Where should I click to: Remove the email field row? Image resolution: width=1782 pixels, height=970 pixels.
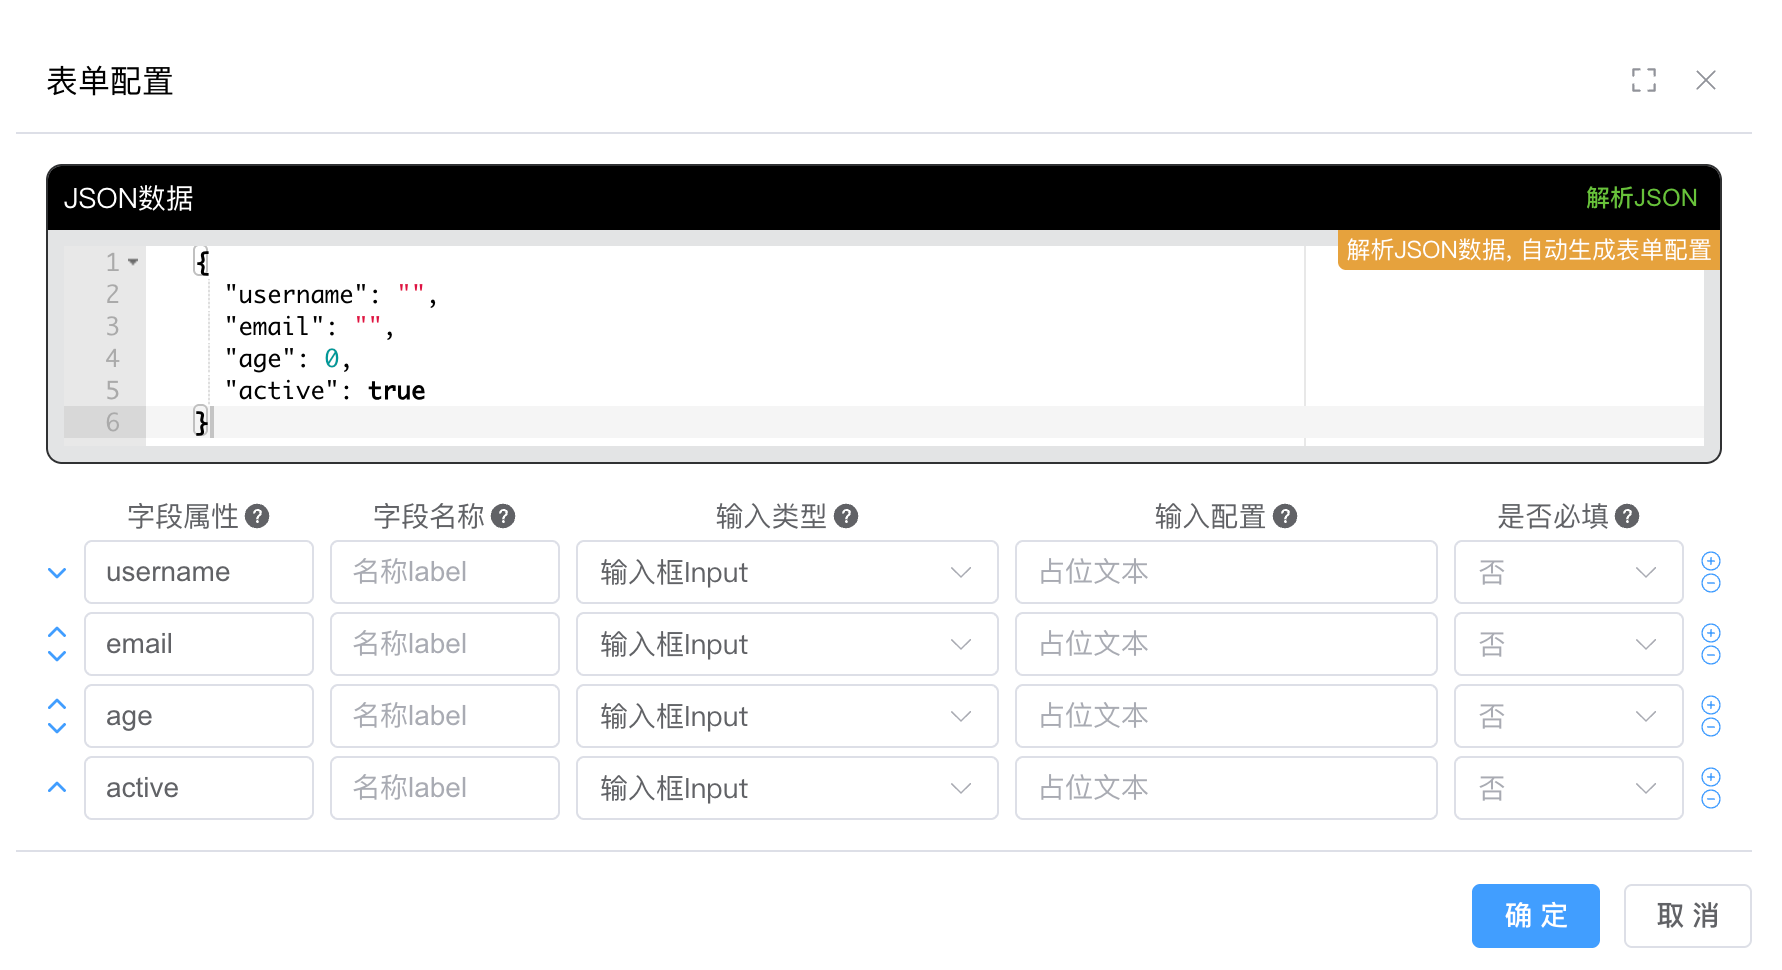[x=1711, y=656]
